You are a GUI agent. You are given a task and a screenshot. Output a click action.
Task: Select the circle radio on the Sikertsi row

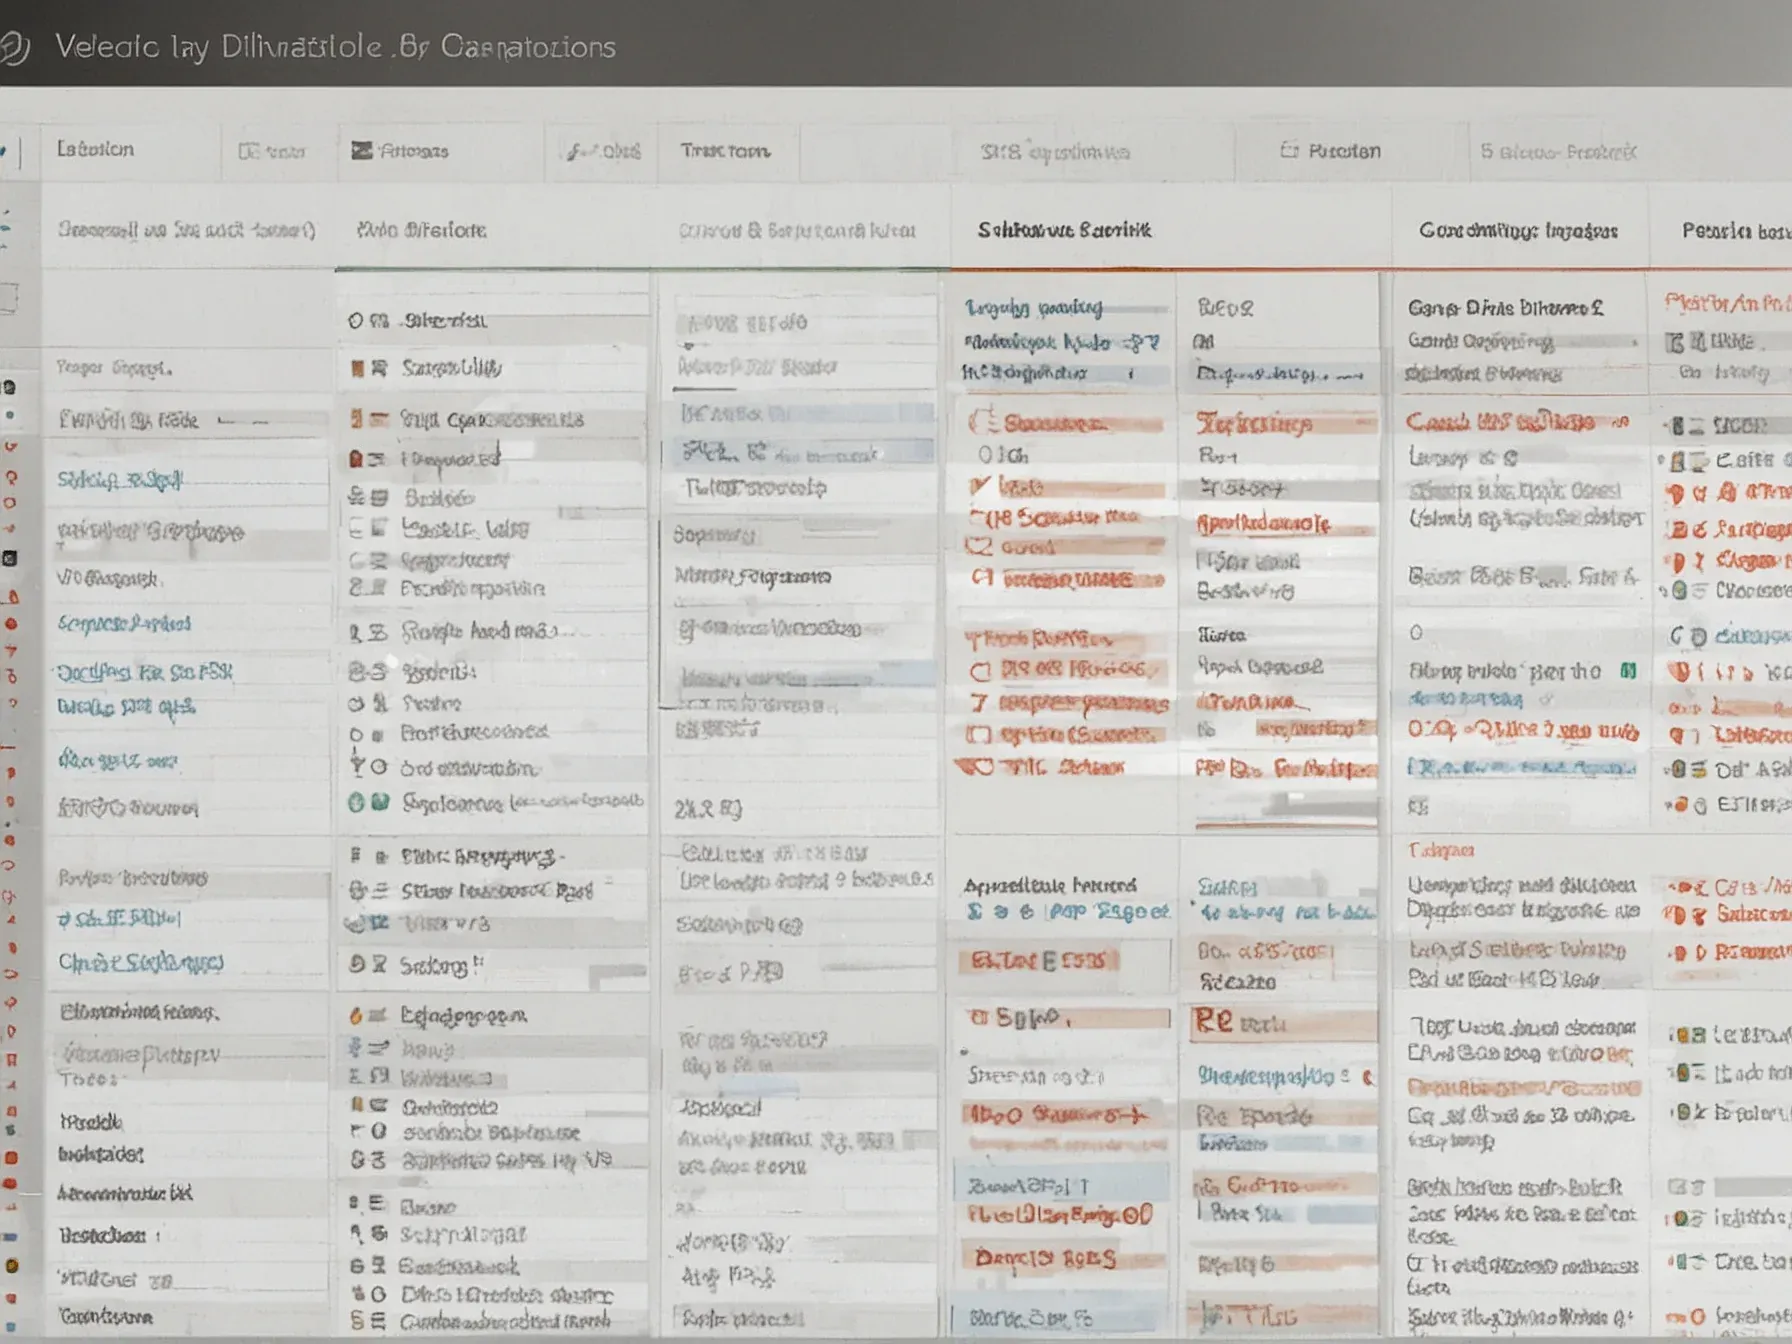355,321
